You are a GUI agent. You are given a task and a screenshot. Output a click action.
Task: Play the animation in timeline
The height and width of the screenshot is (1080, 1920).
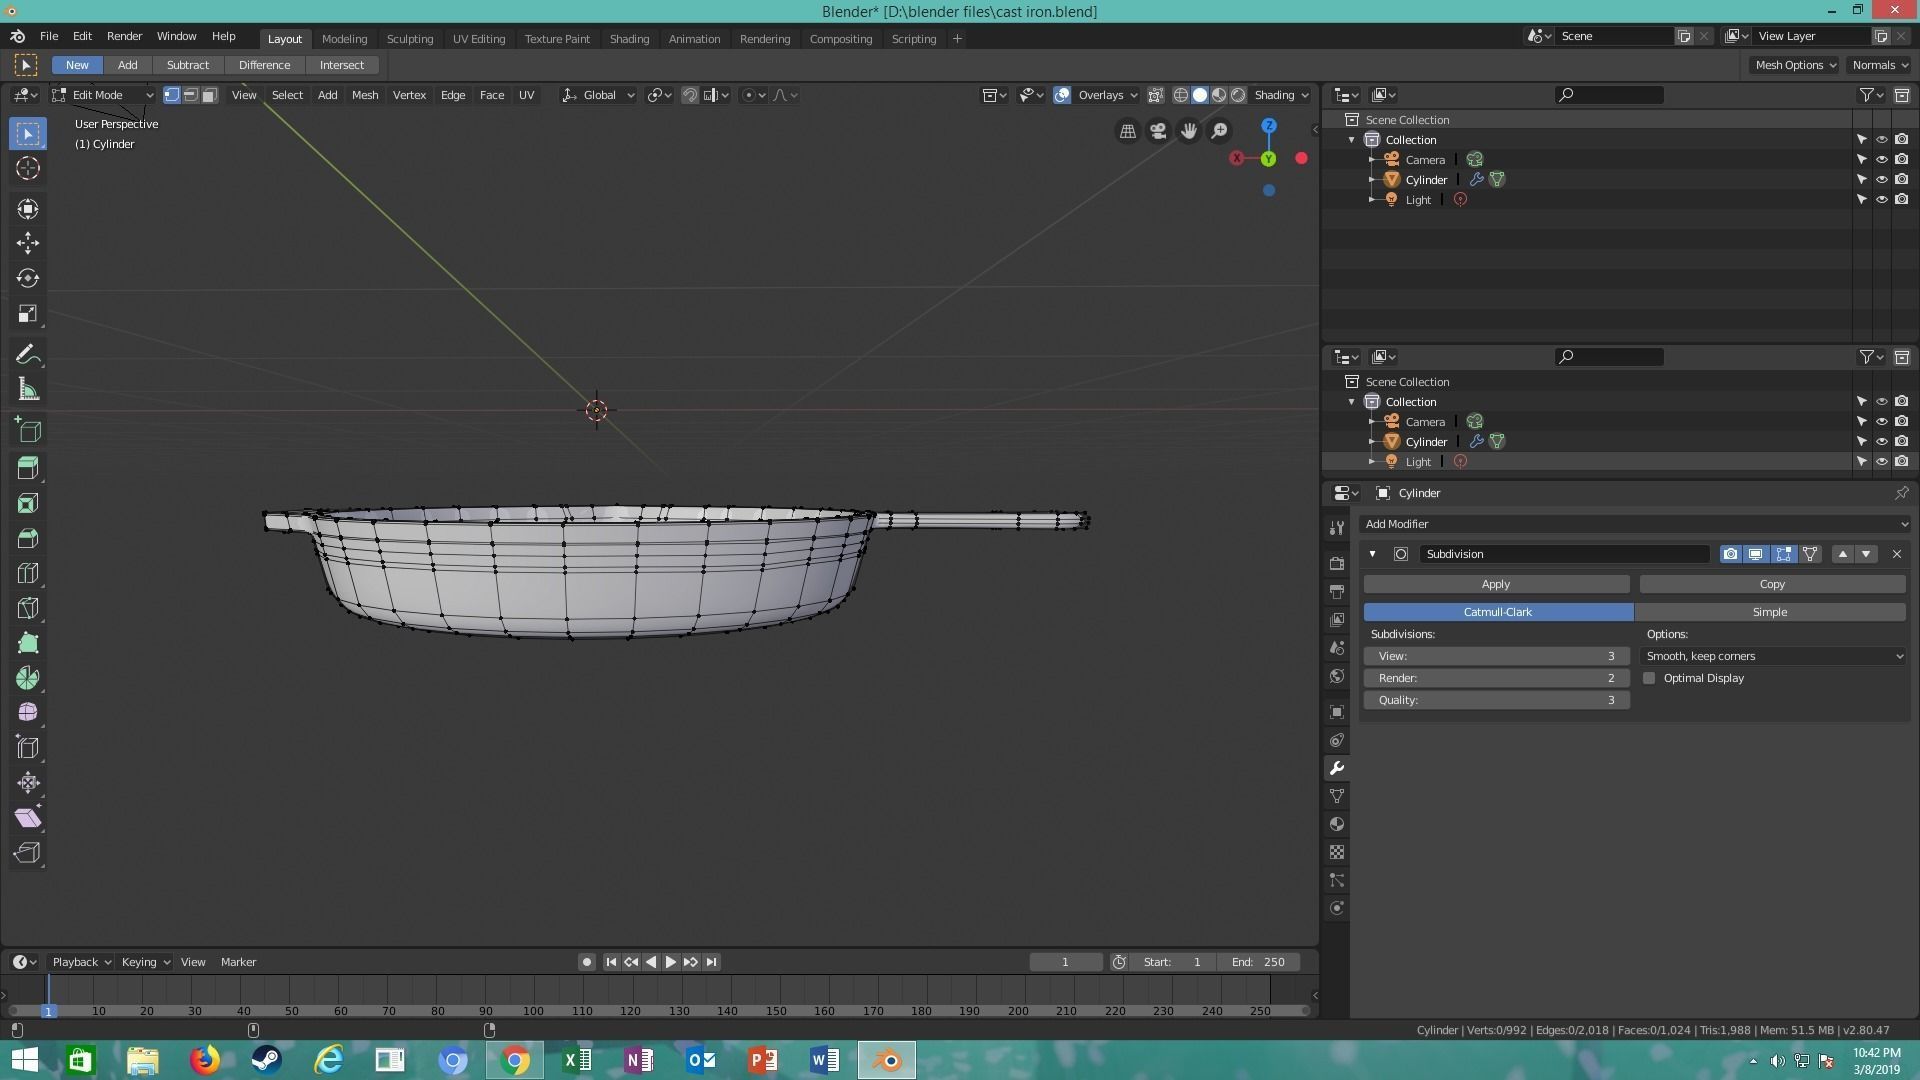pyautogui.click(x=671, y=962)
